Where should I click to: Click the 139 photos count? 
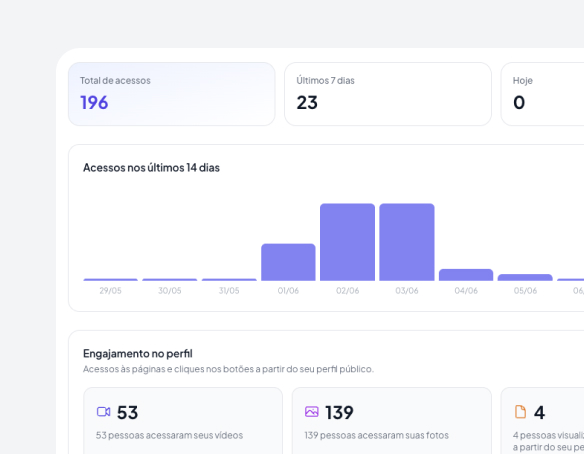click(339, 412)
